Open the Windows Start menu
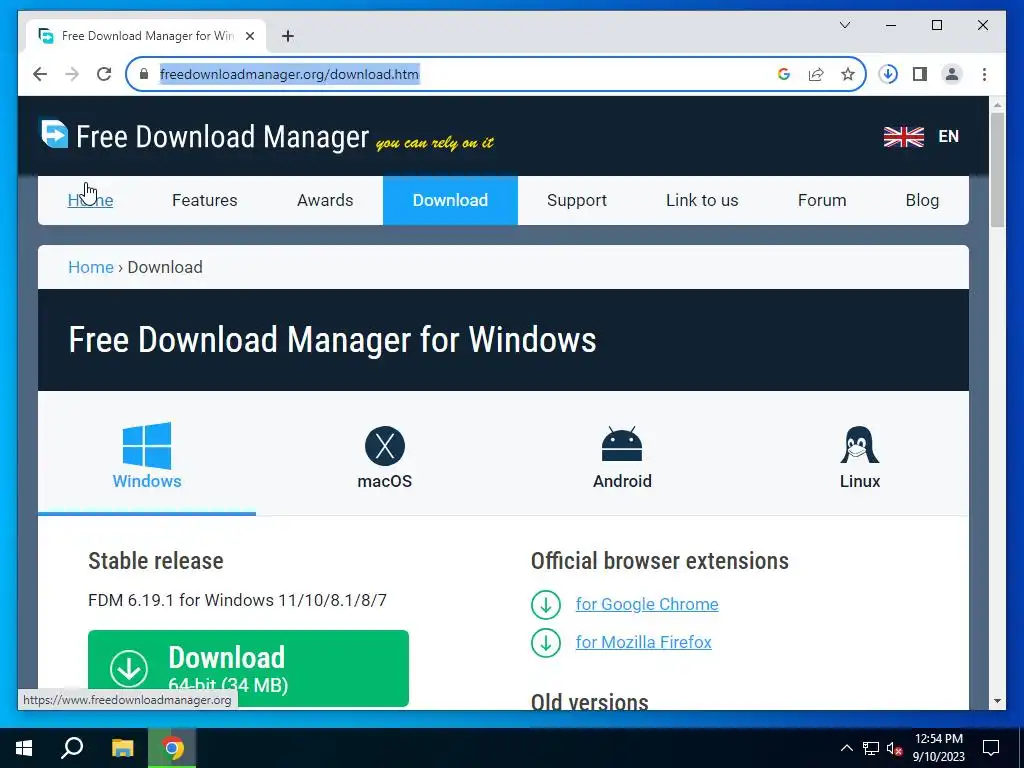This screenshot has width=1024, height=768. pos(24,748)
